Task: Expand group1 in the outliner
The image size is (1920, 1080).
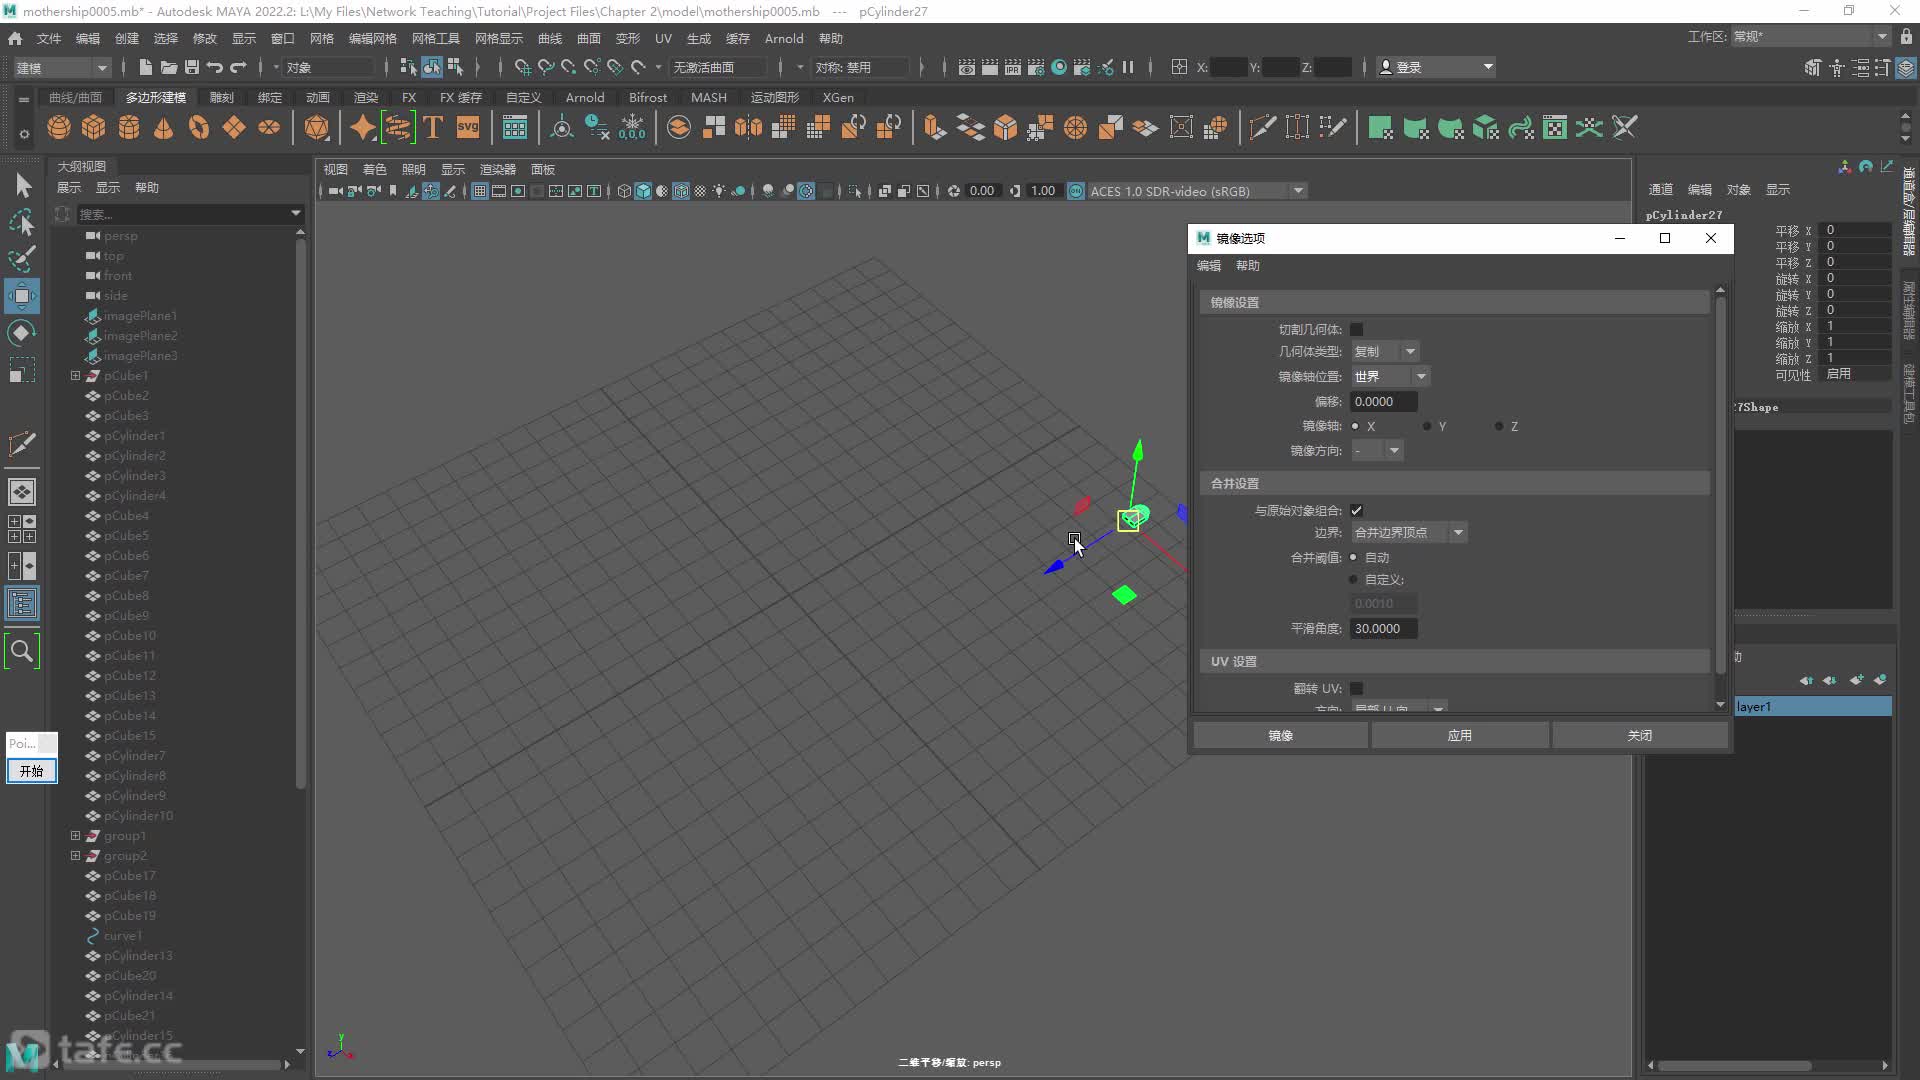Action: 75,835
